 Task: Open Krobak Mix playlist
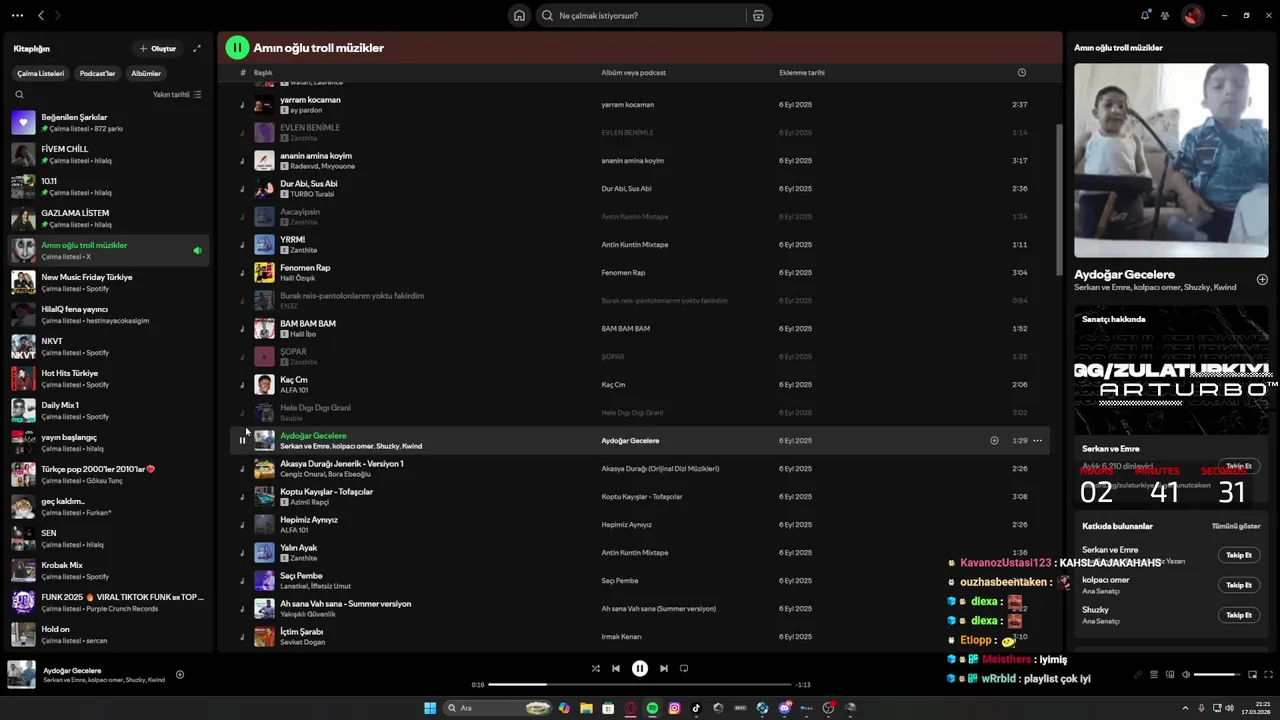click(x=108, y=570)
